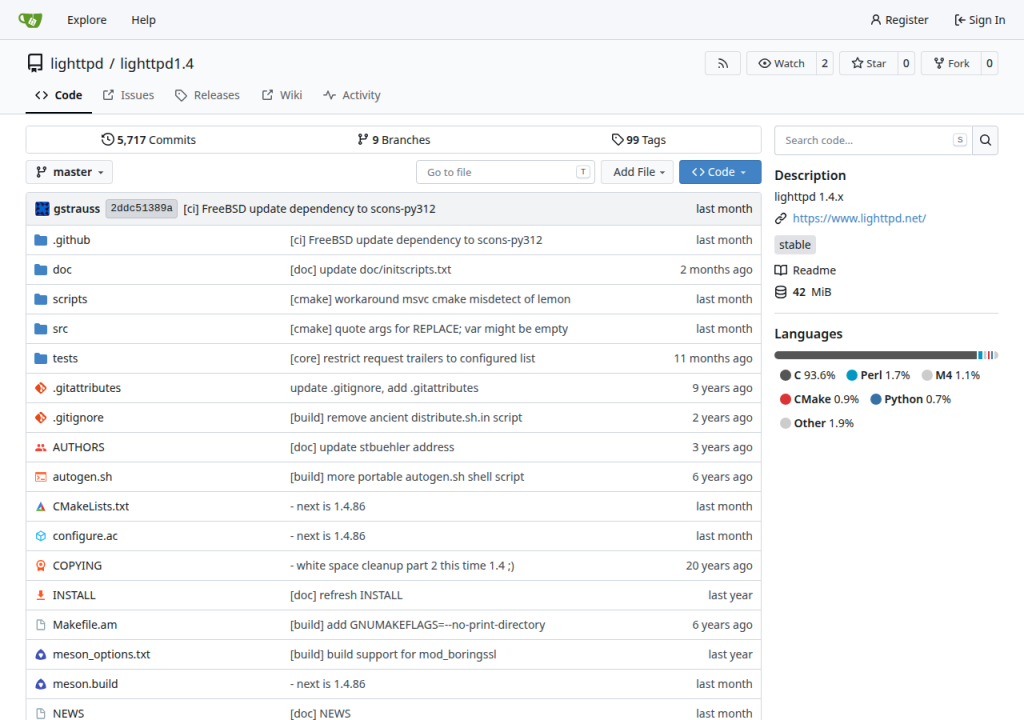Image resolution: width=1024 pixels, height=720 pixels.
Task: Open the lighttpd owner link
Action: [77, 63]
